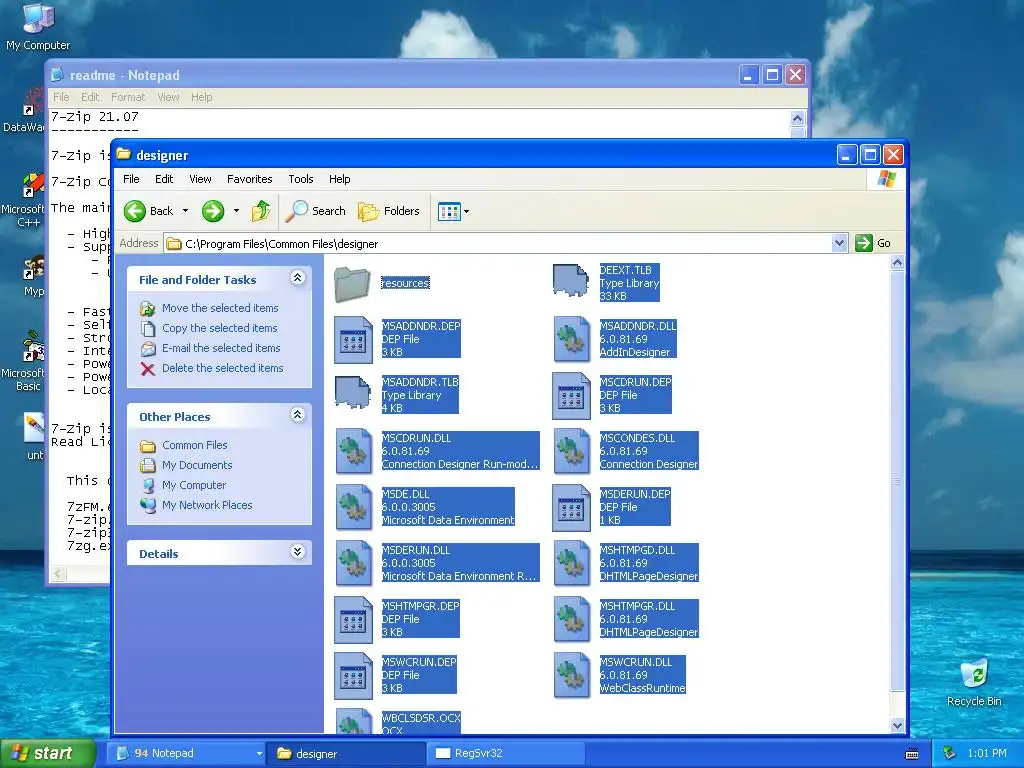Open the Tools menu

[301, 179]
